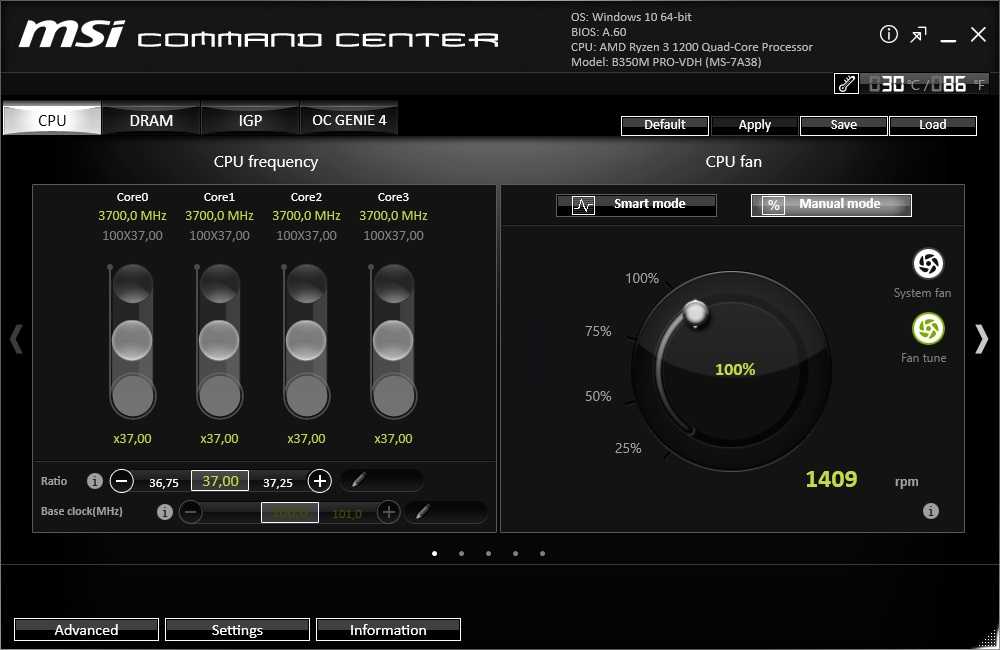Click the info icon below the rpm reading
This screenshot has height=650, width=1000.
[930, 511]
